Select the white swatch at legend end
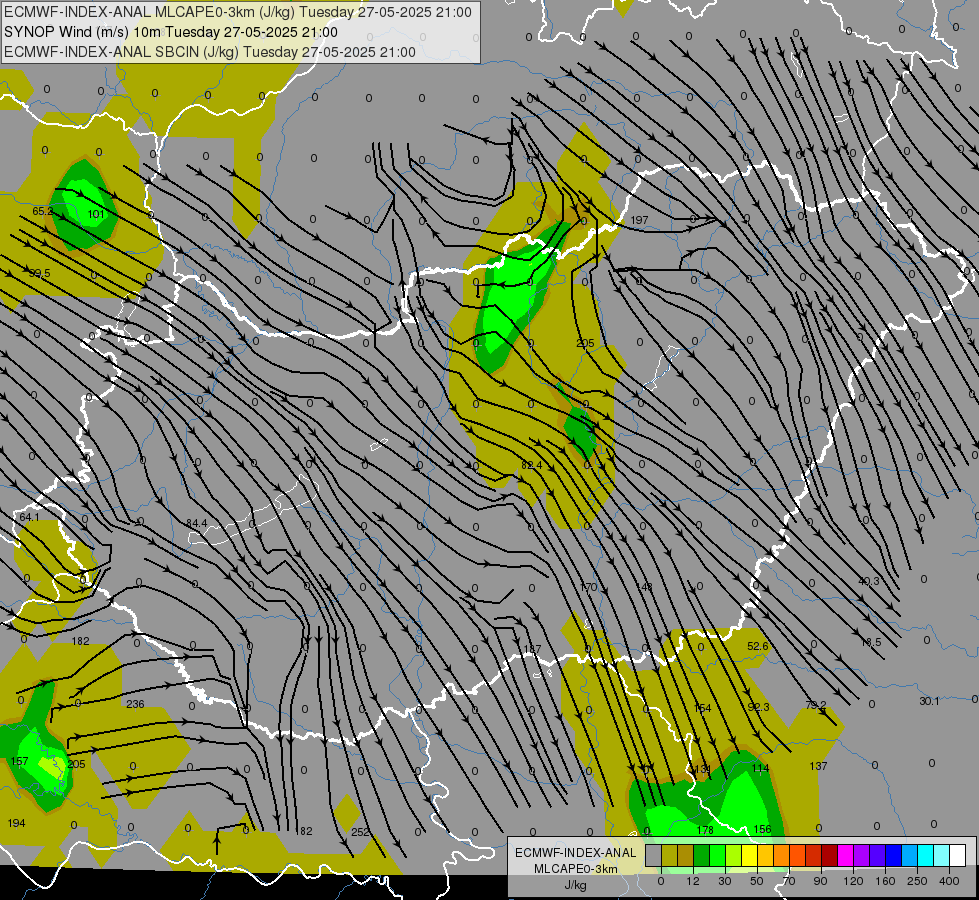The width and height of the screenshot is (979, 900). (x=958, y=856)
